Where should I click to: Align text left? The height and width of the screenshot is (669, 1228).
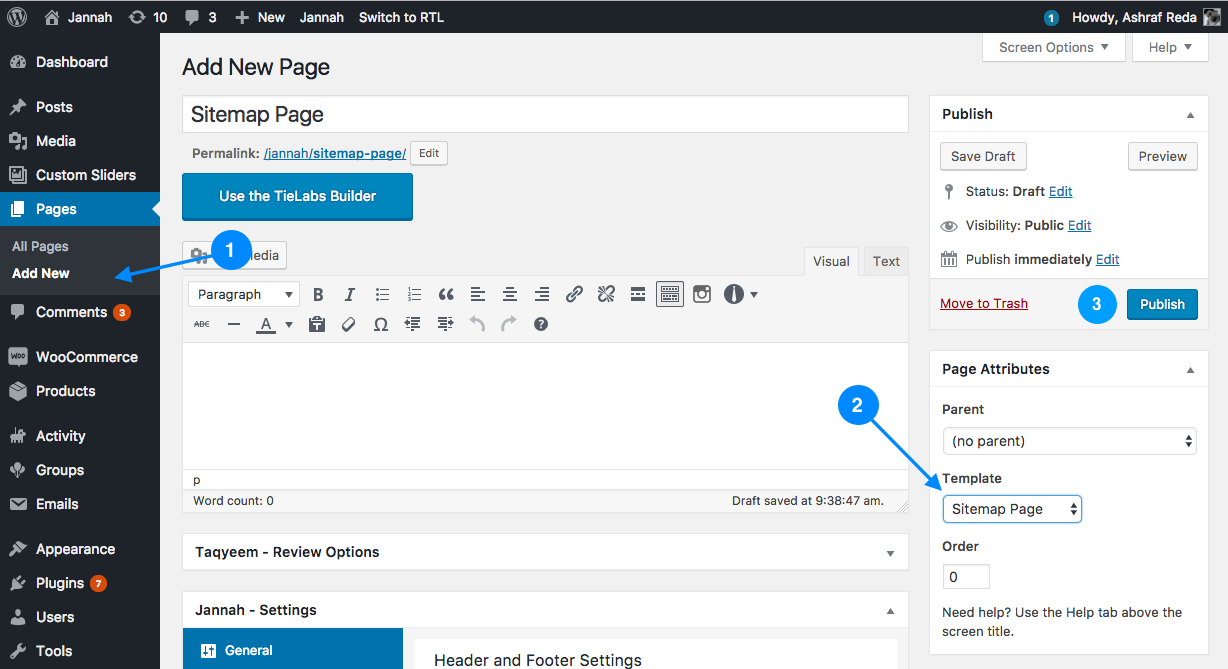478,294
